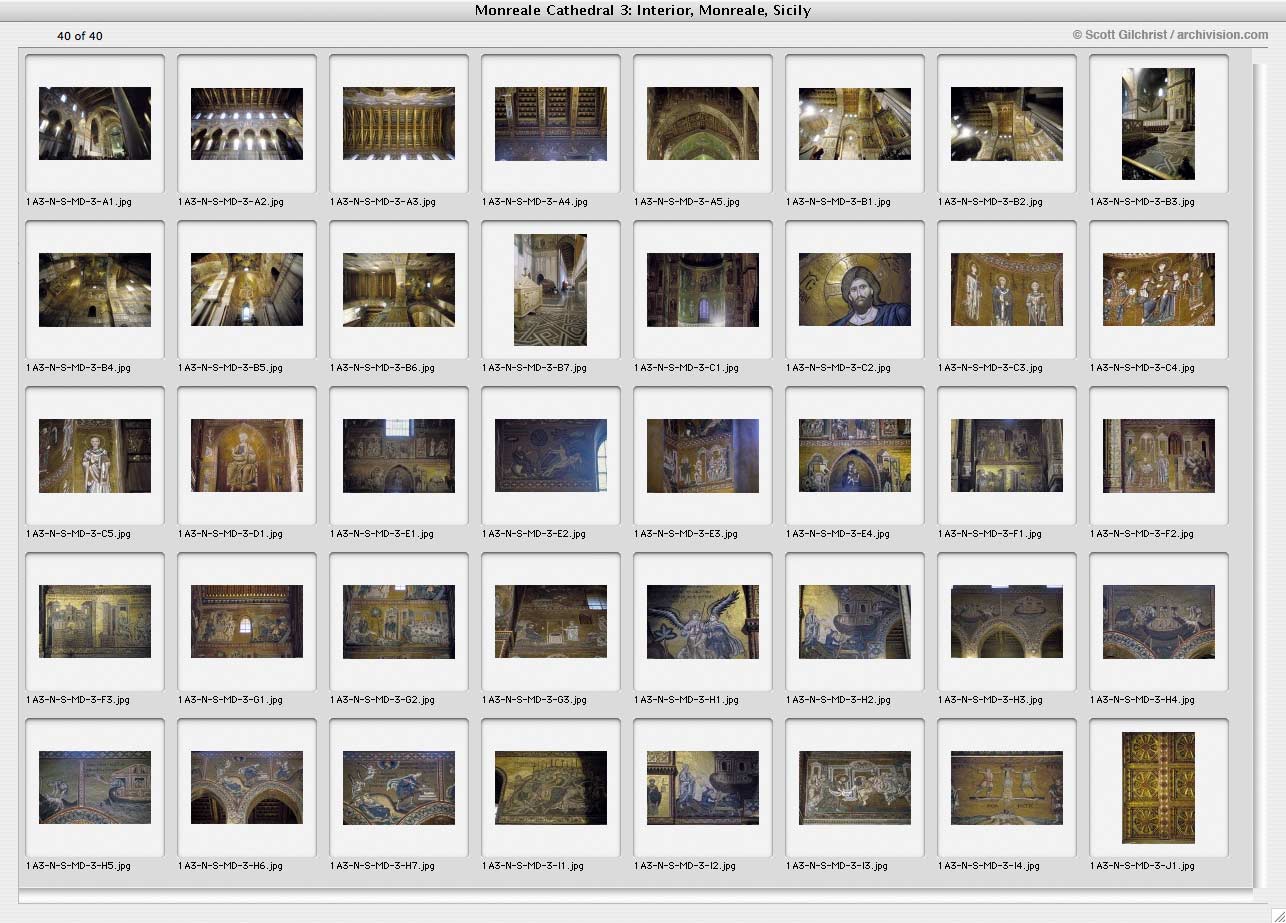This screenshot has width=1286, height=923.
Task: Choose thumbnail 1A3-N-S-MD-3-E3.jpg
Action: (x=703, y=455)
